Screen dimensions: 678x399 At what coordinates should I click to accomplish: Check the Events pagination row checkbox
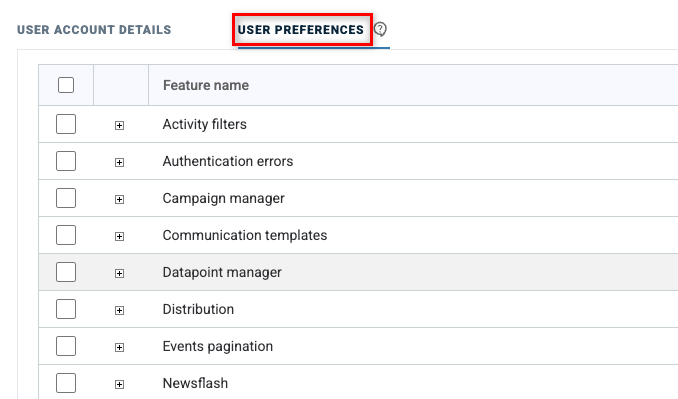coord(66,346)
